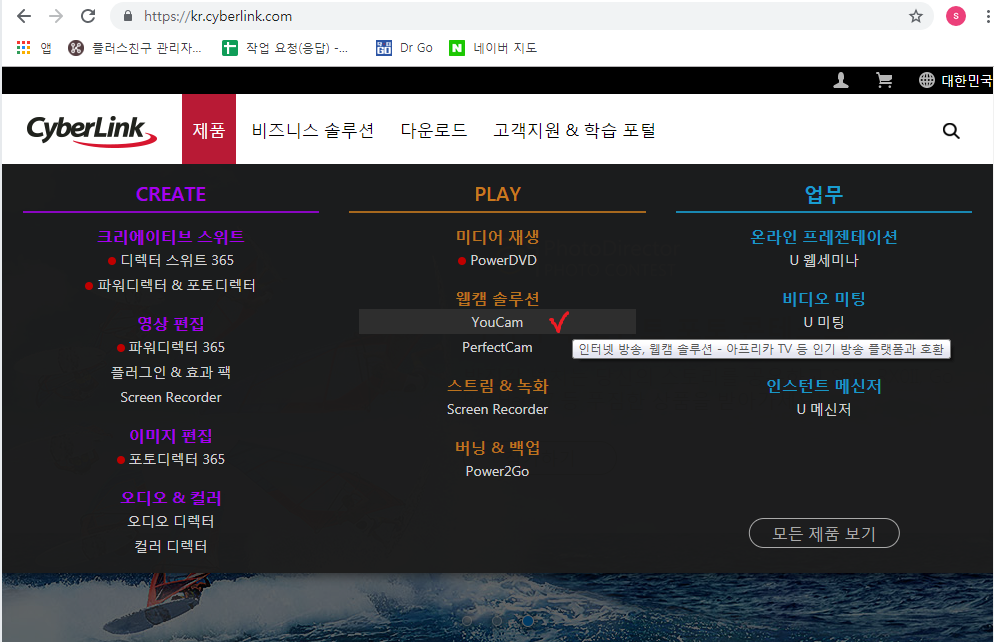Open U 웹세미나 product page
The image size is (994, 642).
[824, 260]
